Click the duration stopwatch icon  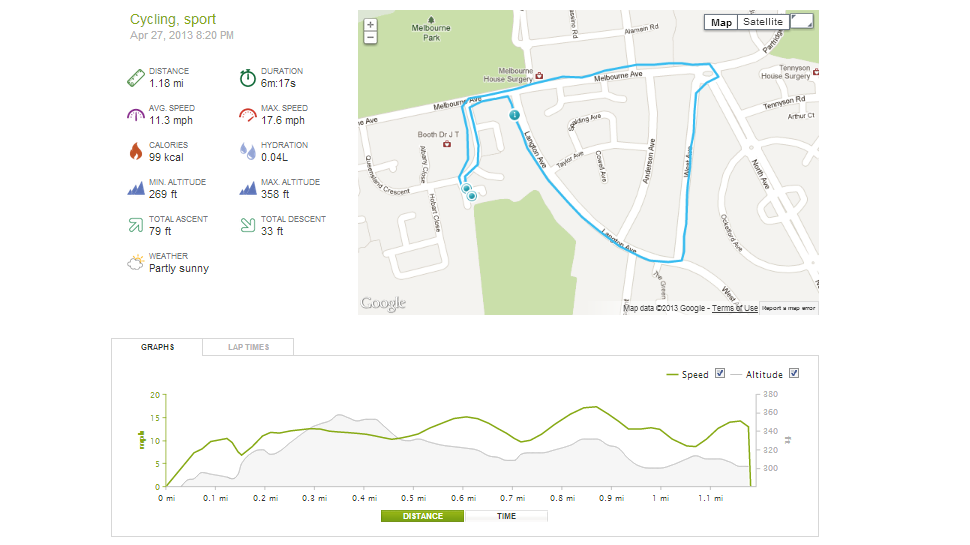247,78
